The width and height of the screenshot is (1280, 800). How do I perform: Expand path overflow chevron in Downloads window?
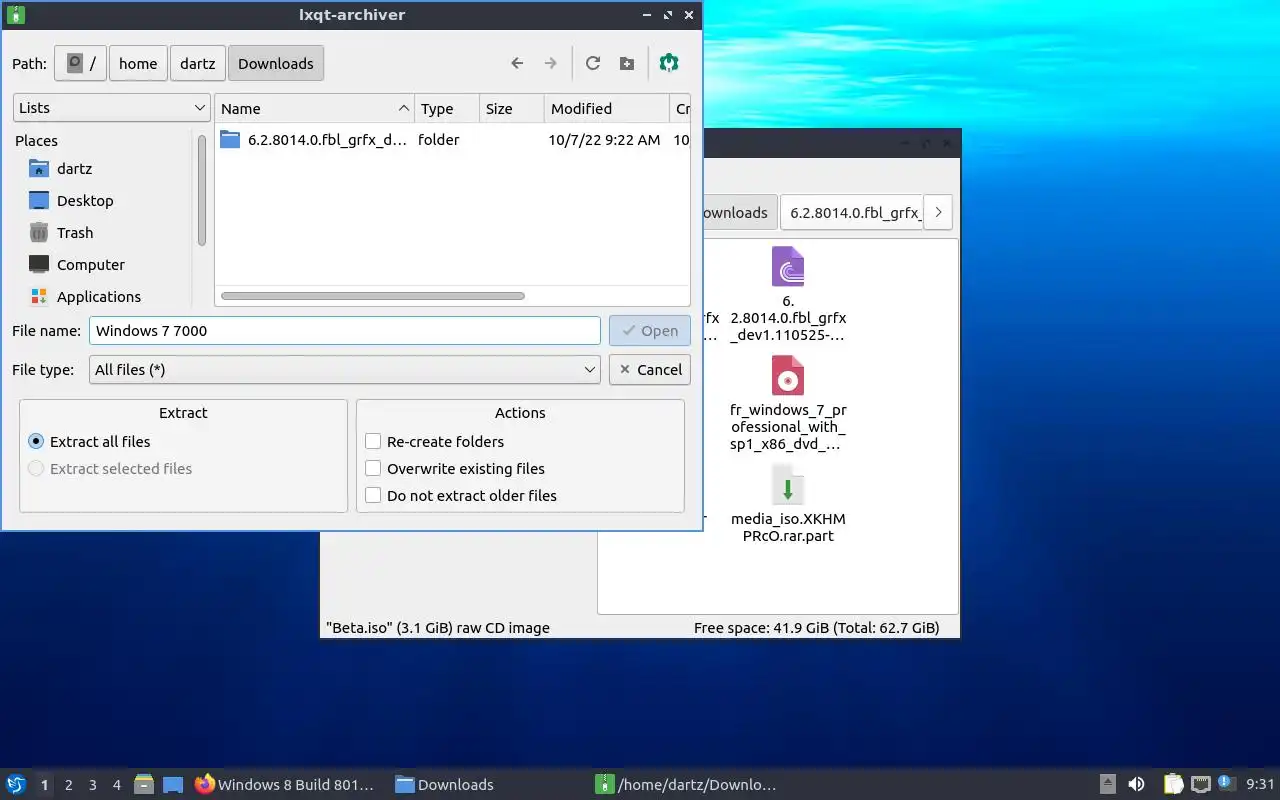(938, 212)
